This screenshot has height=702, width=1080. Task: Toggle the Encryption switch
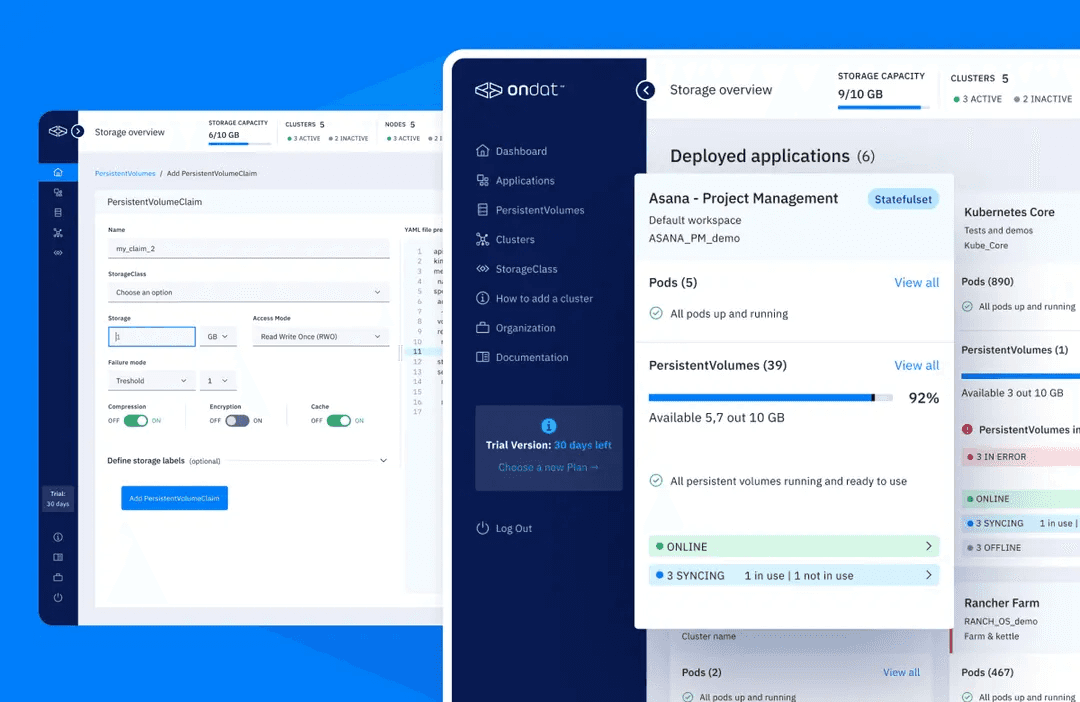point(237,420)
